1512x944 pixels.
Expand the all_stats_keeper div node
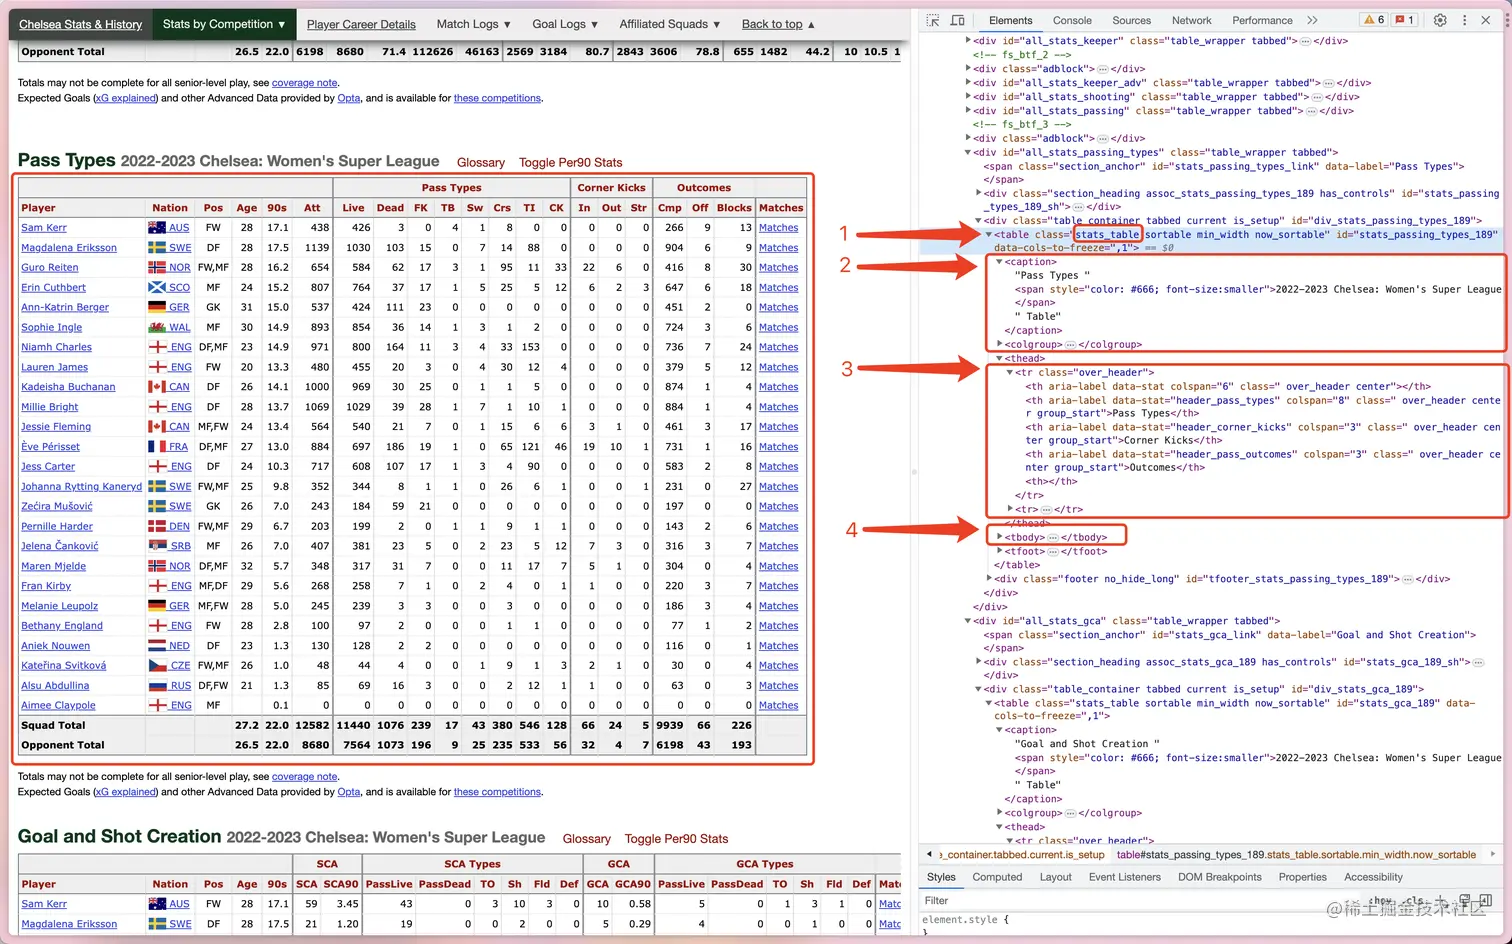pos(968,41)
